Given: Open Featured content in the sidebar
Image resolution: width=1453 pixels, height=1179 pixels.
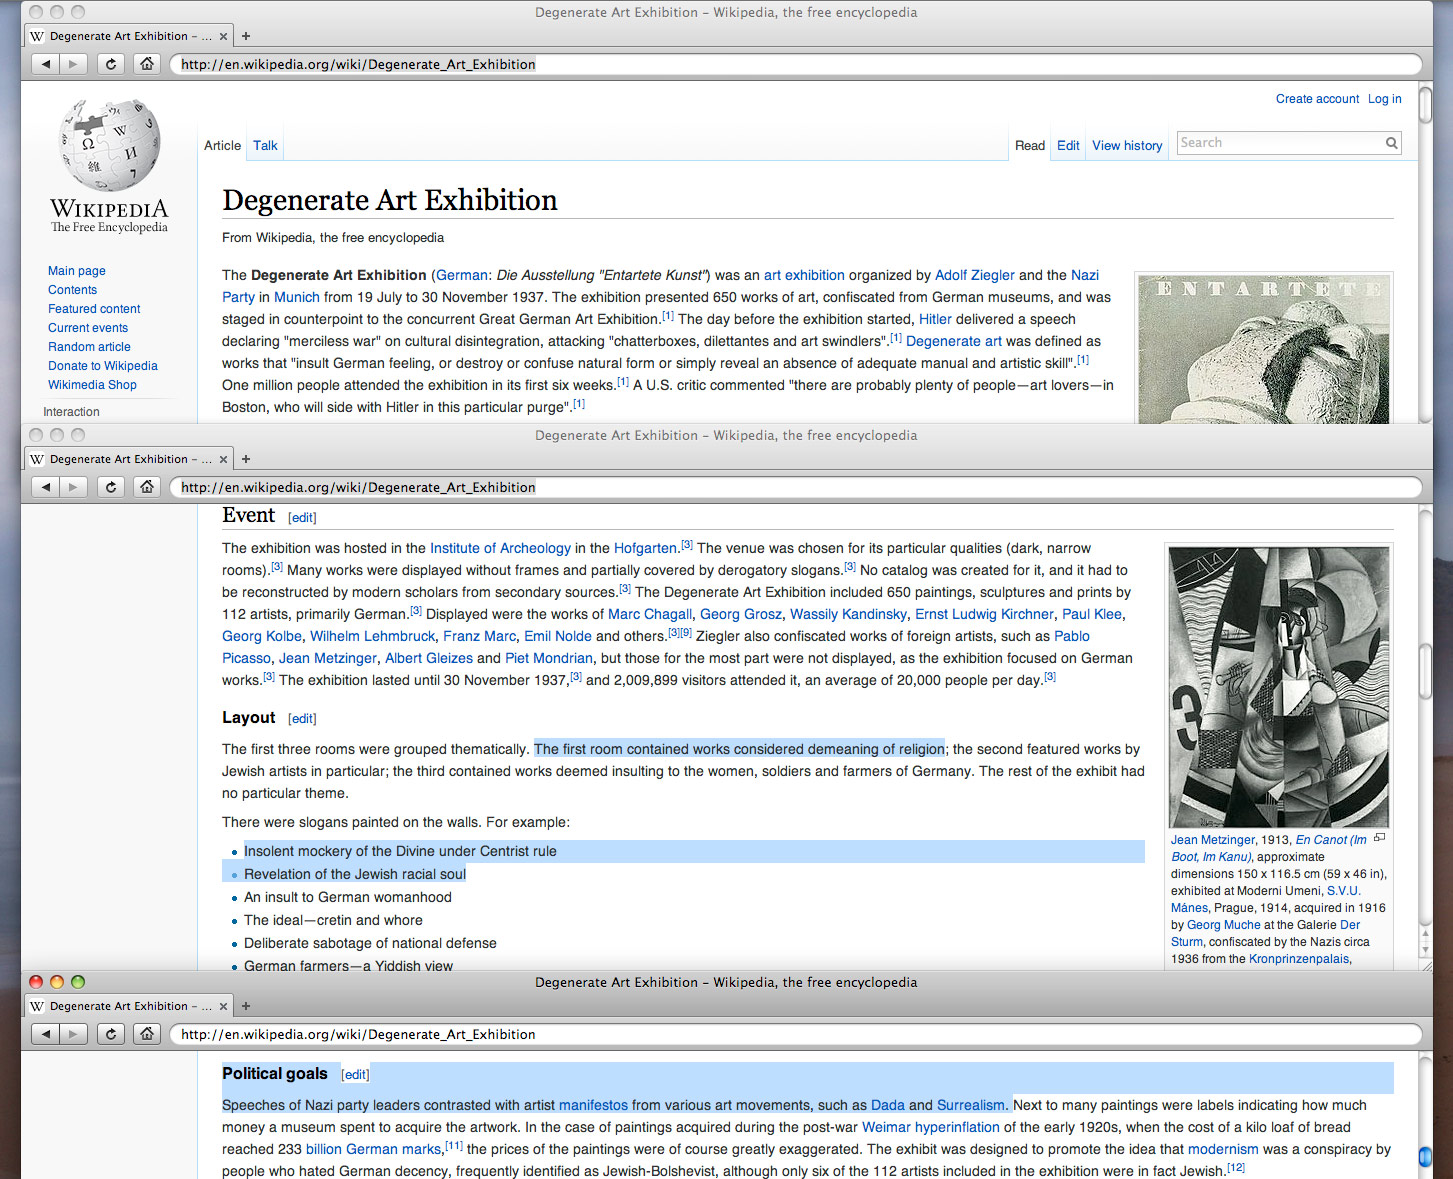Looking at the screenshot, I should 94,309.
